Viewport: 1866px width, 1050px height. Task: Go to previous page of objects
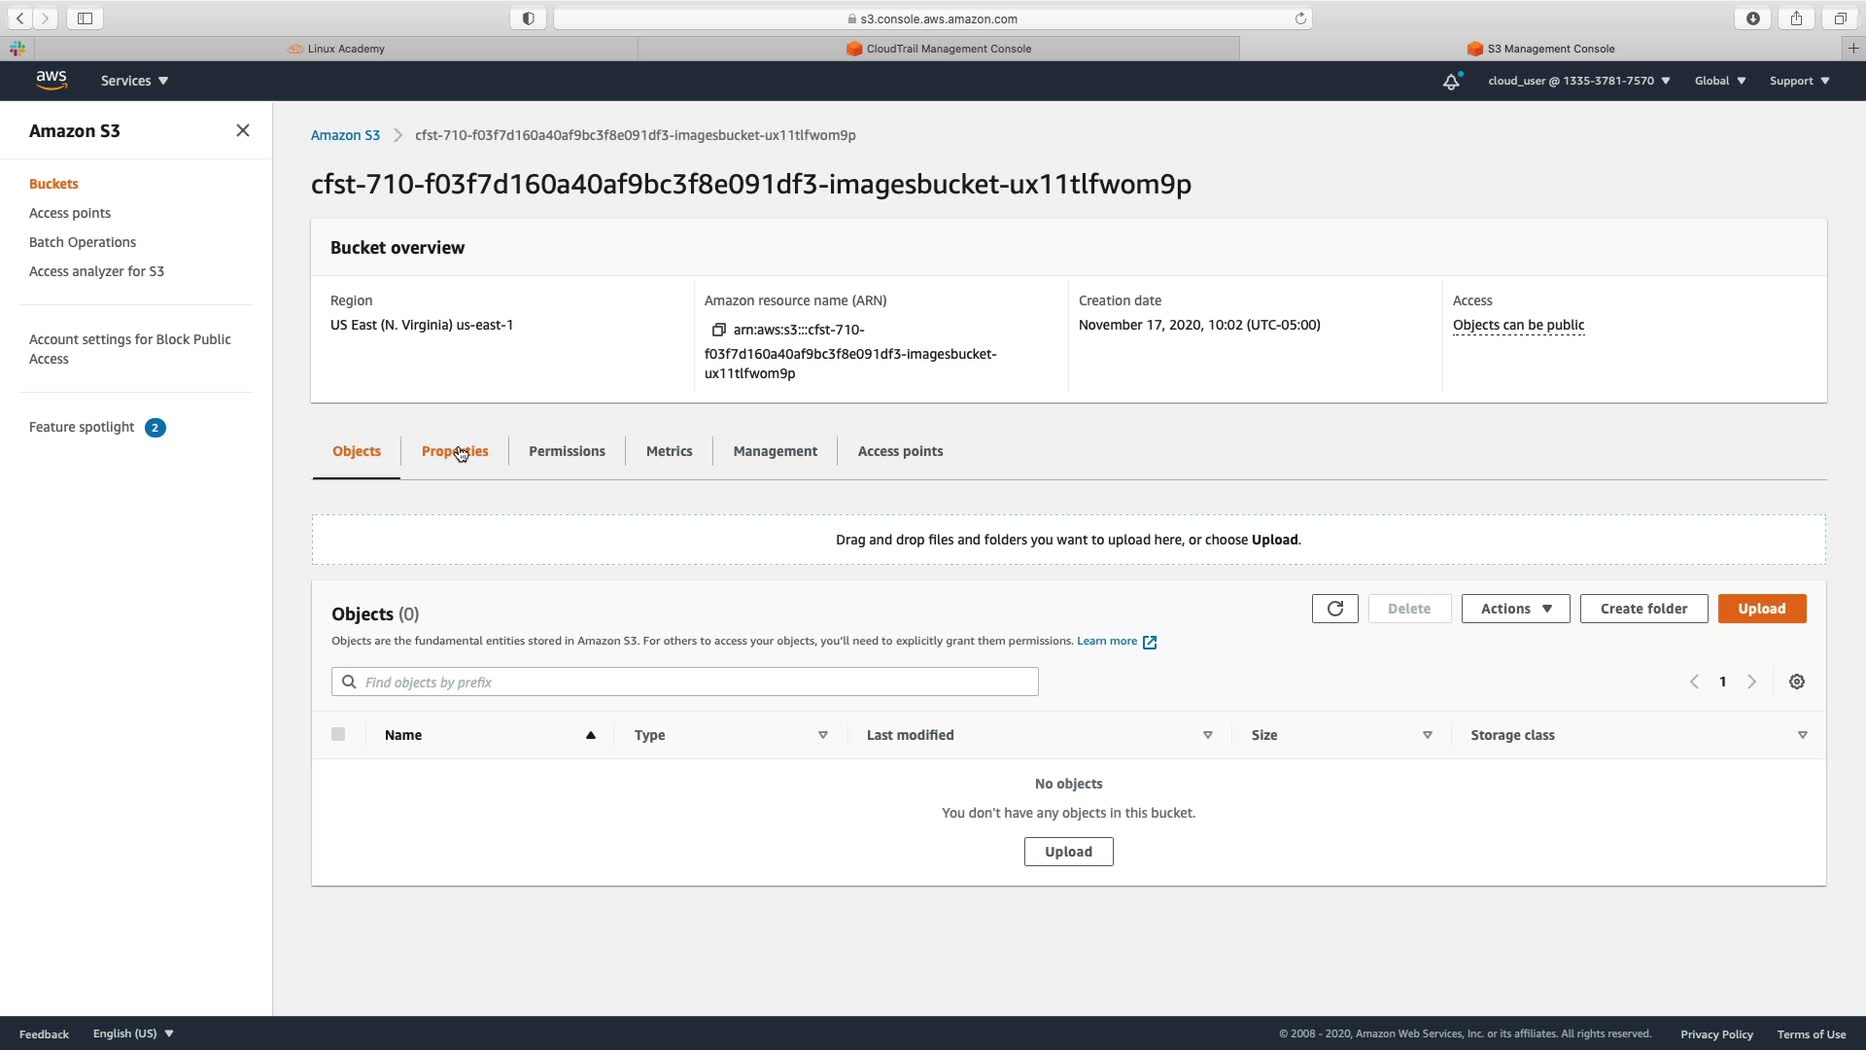pyautogui.click(x=1694, y=682)
